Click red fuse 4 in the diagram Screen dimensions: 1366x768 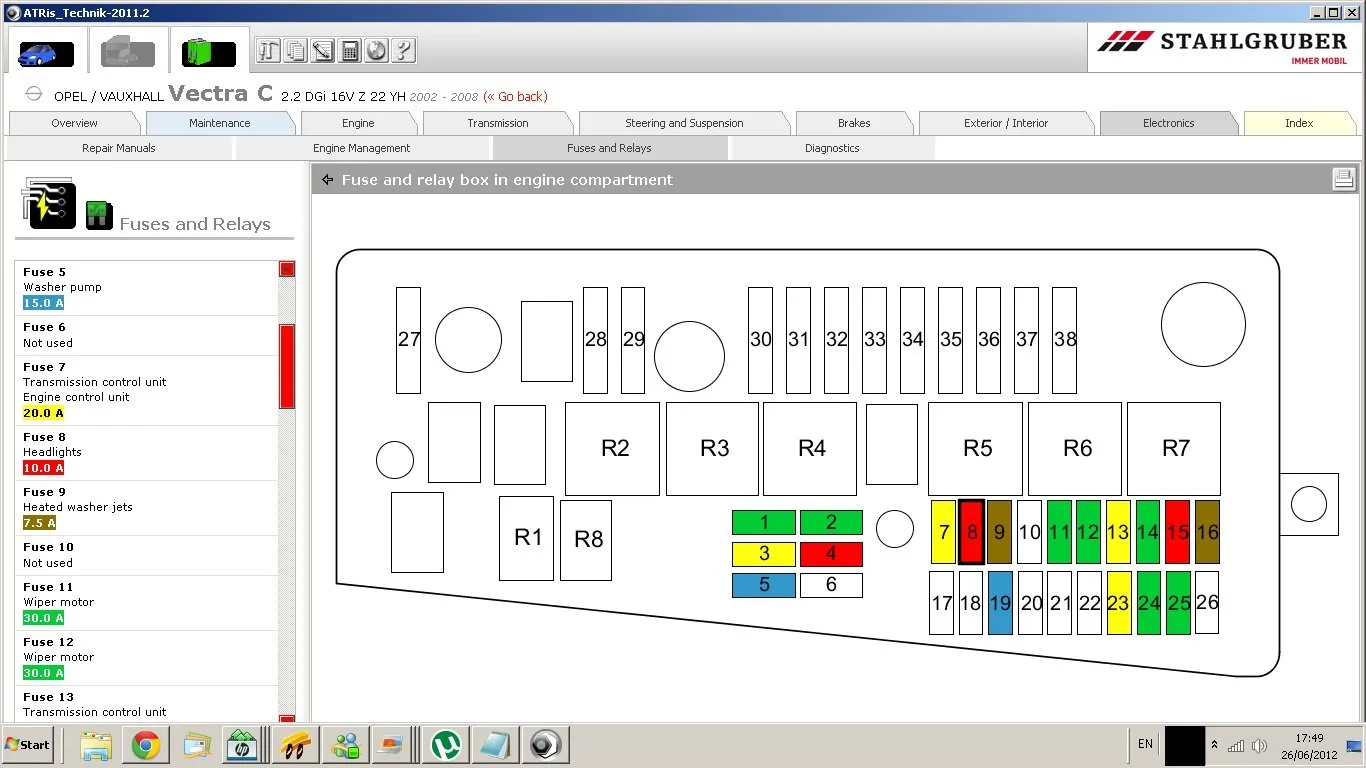(x=831, y=554)
